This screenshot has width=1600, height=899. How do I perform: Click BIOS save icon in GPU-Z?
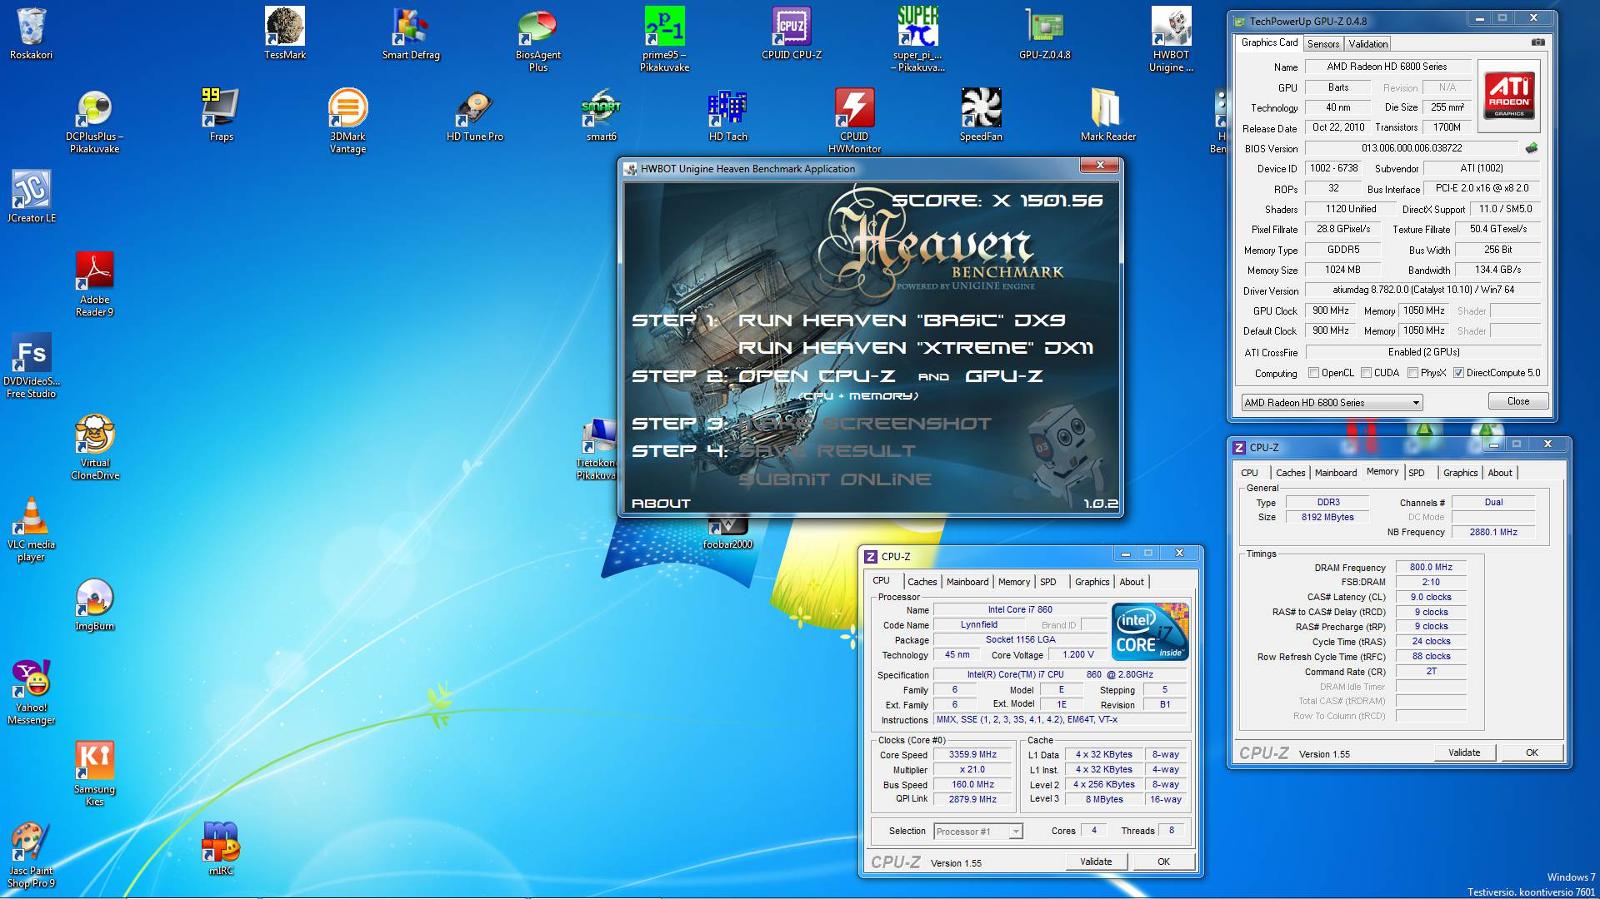(1531, 148)
